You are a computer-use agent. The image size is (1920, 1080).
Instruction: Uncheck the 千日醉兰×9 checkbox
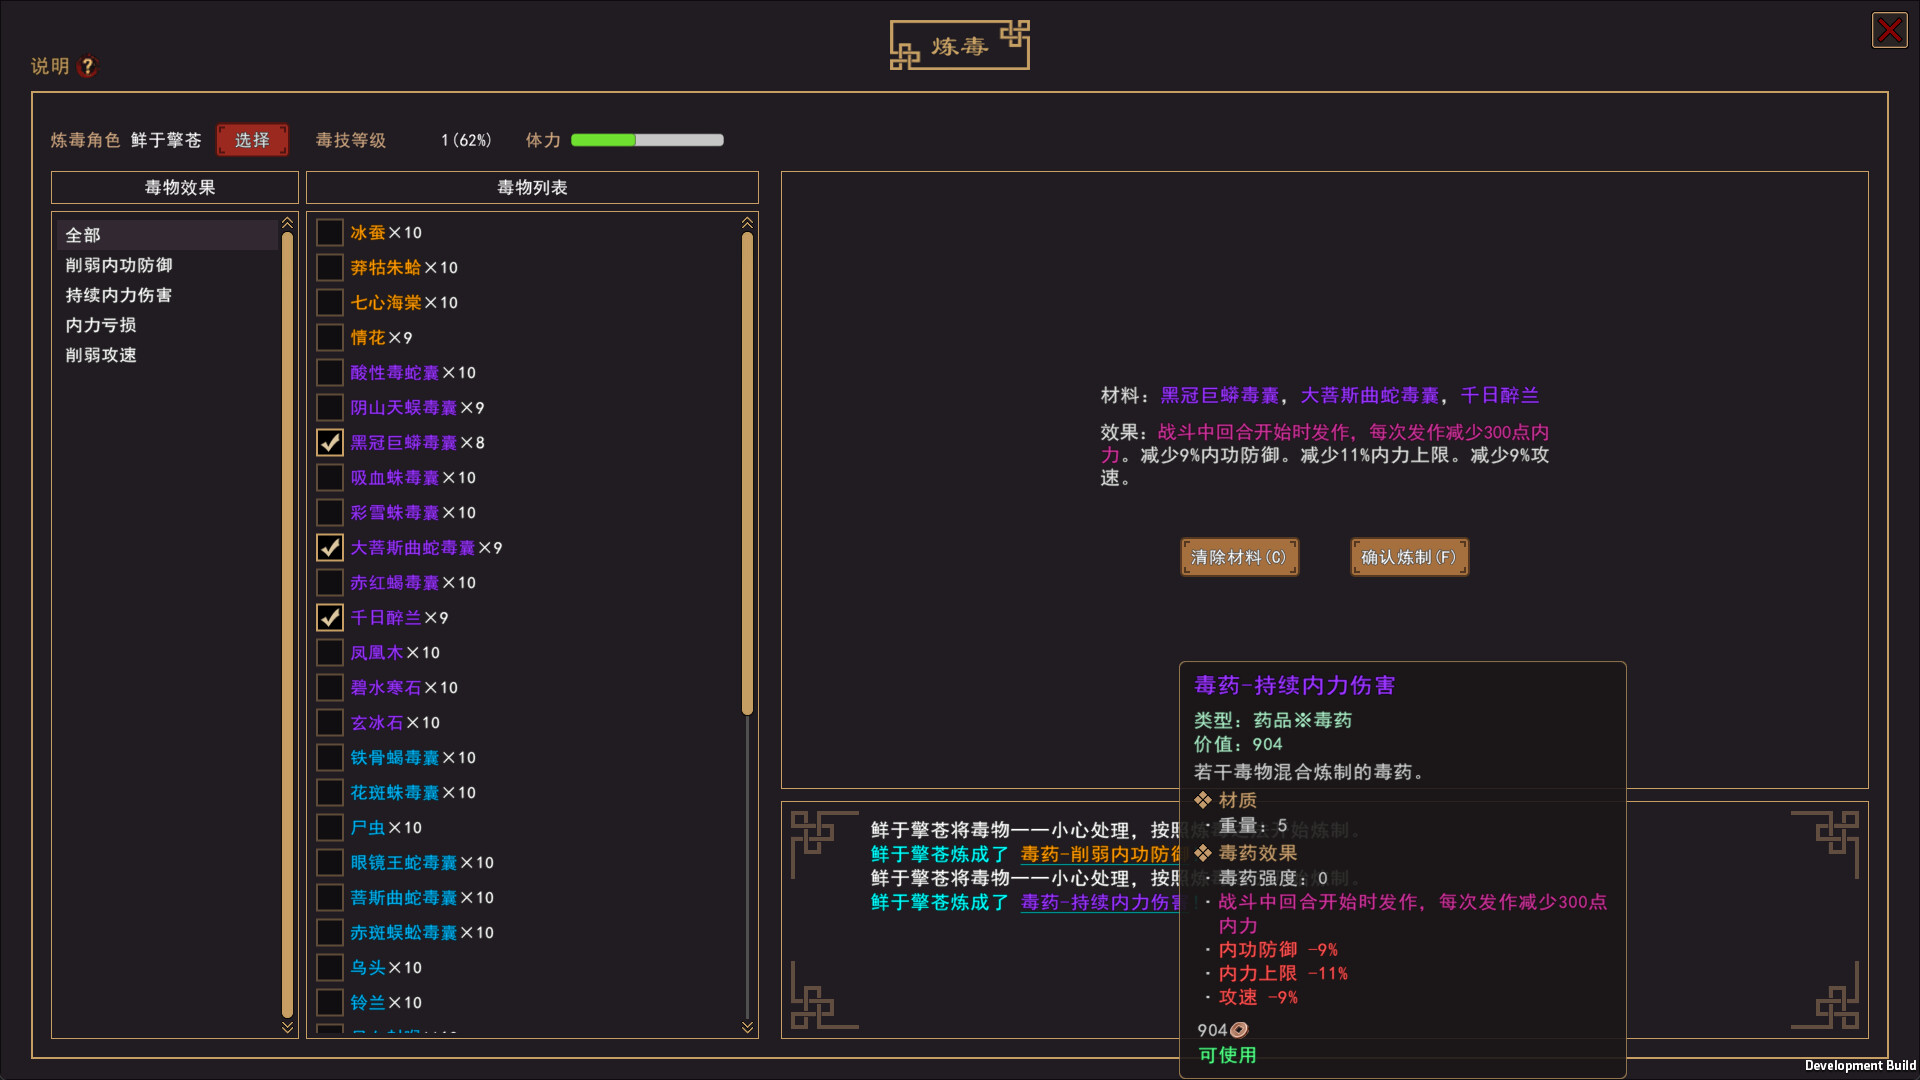330,617
